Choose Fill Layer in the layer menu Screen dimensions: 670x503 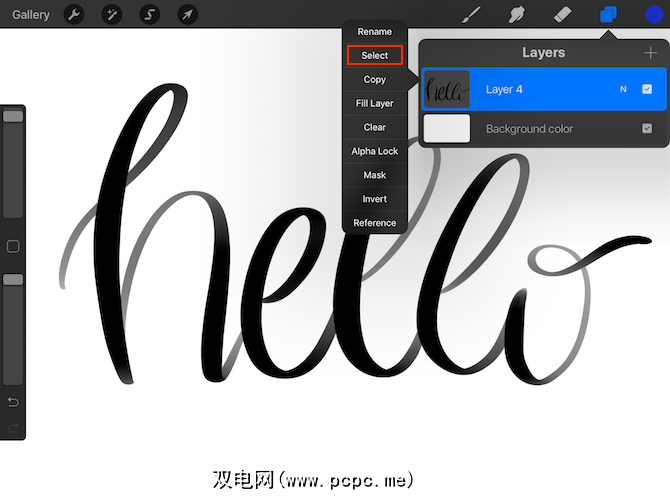375,103
